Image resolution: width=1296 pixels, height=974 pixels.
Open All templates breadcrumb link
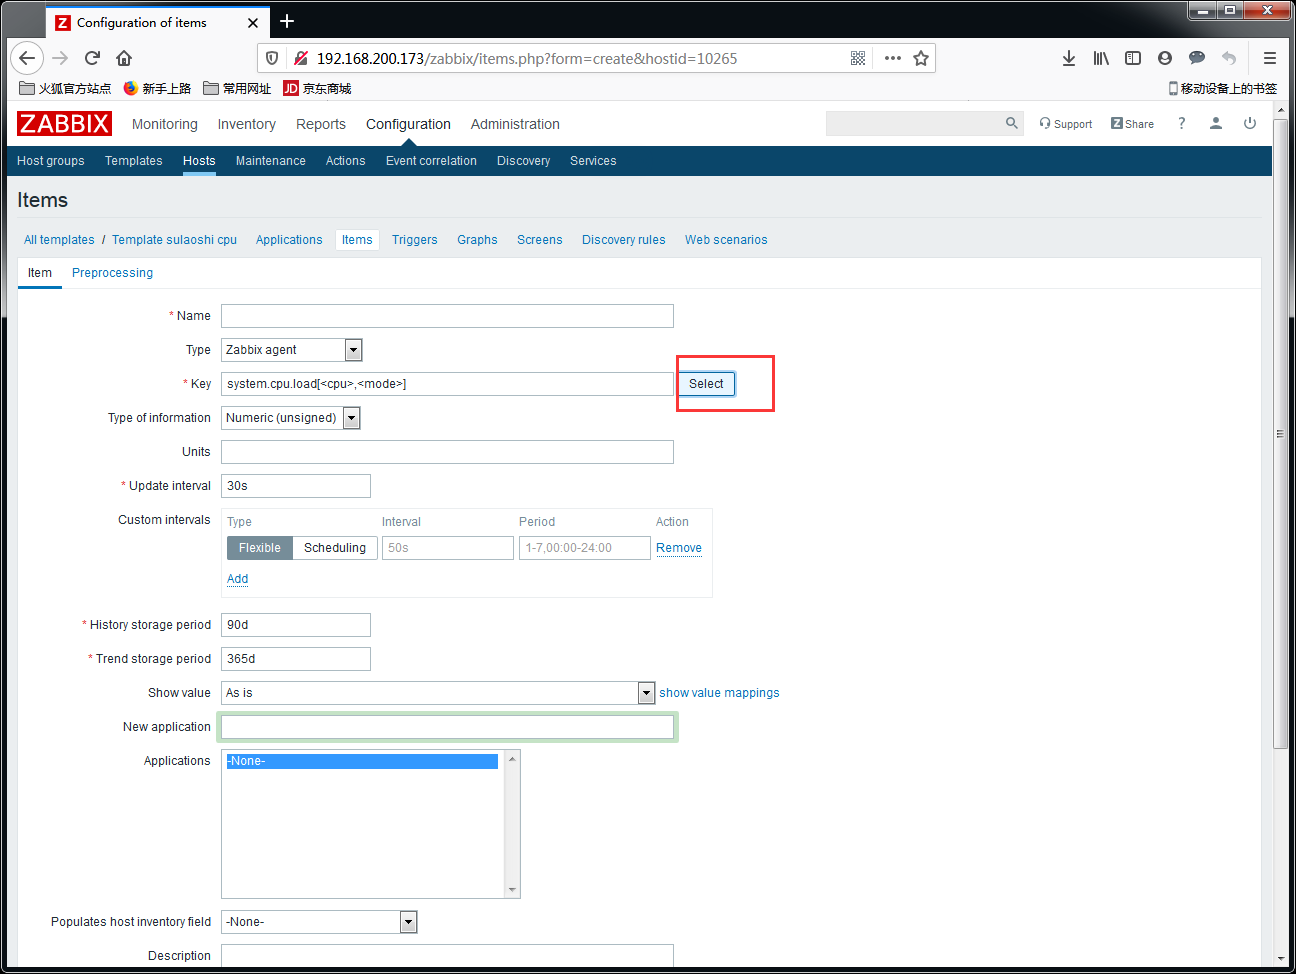point(59,240)
